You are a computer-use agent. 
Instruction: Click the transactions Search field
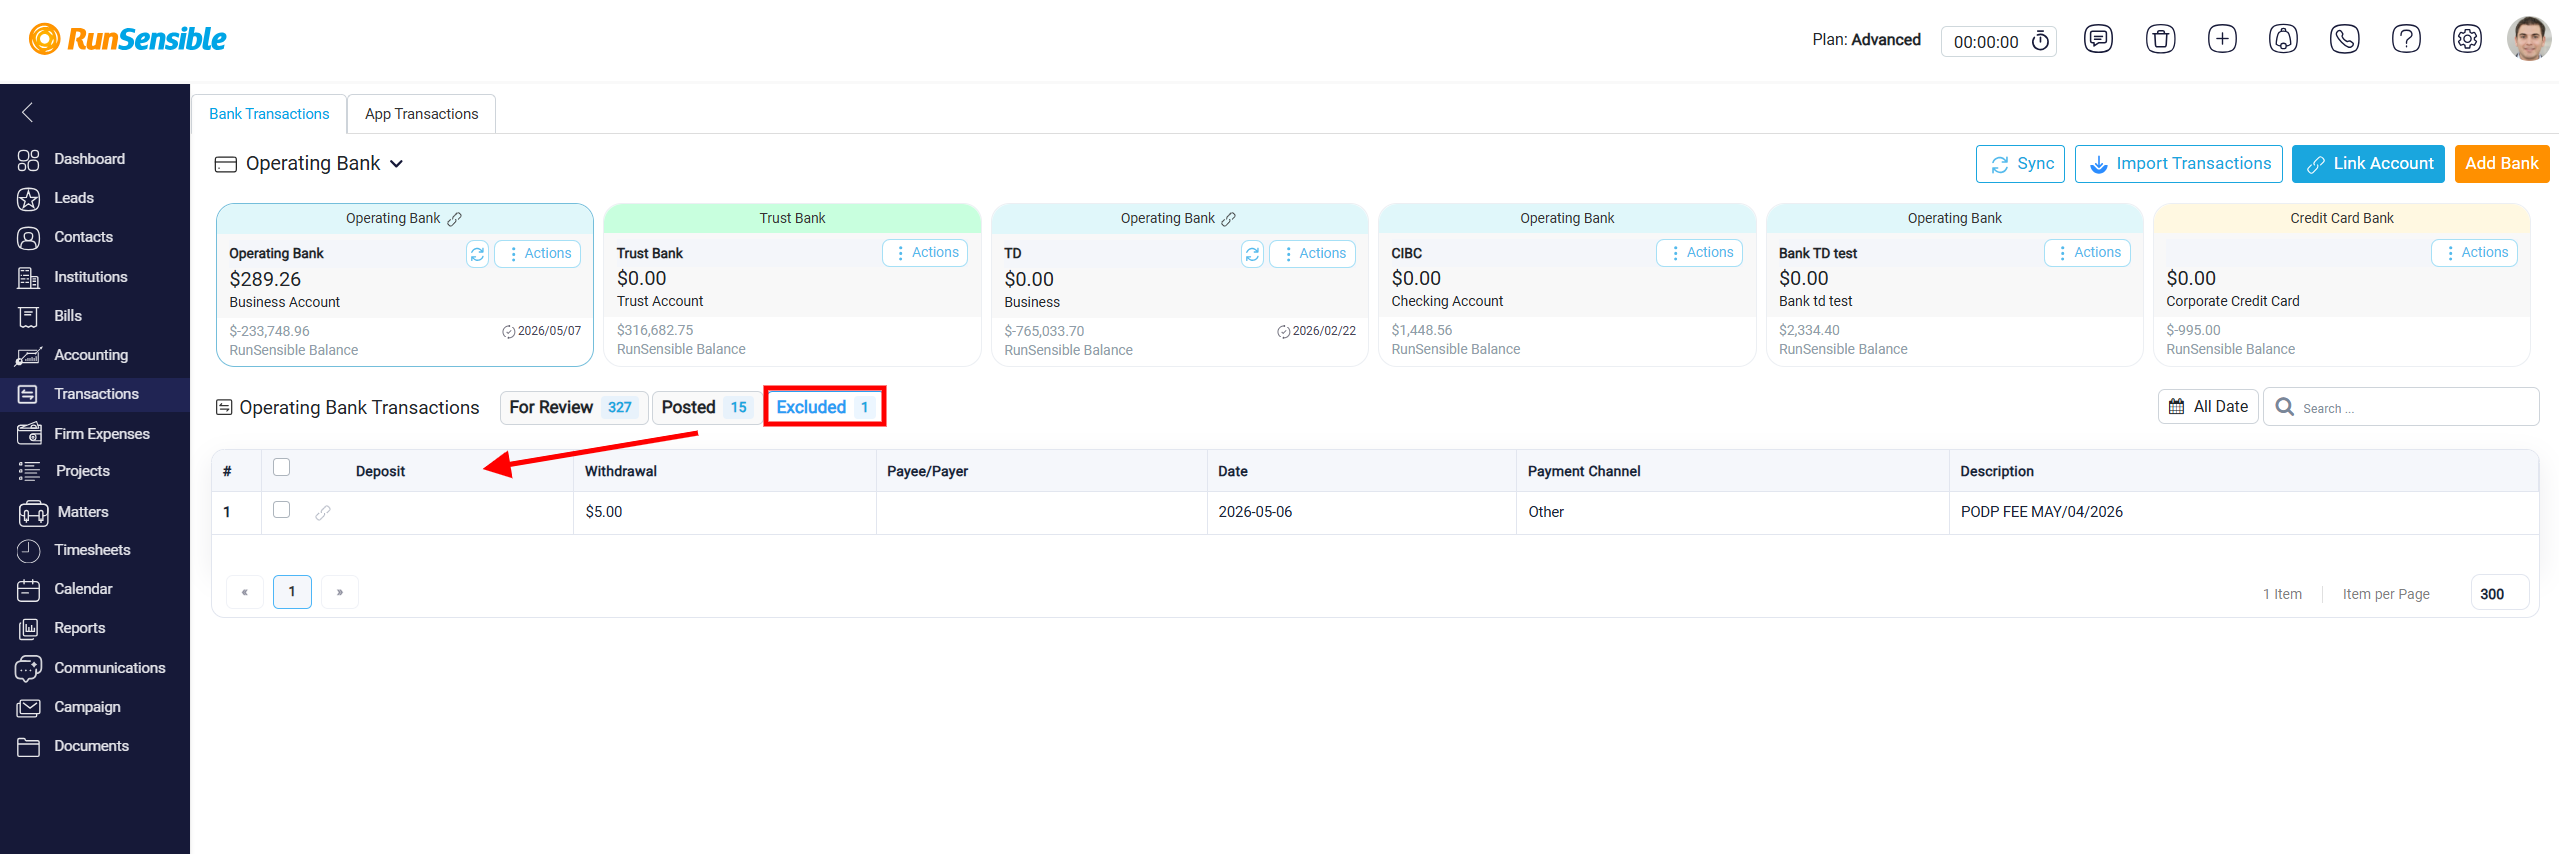(2401, 407)
